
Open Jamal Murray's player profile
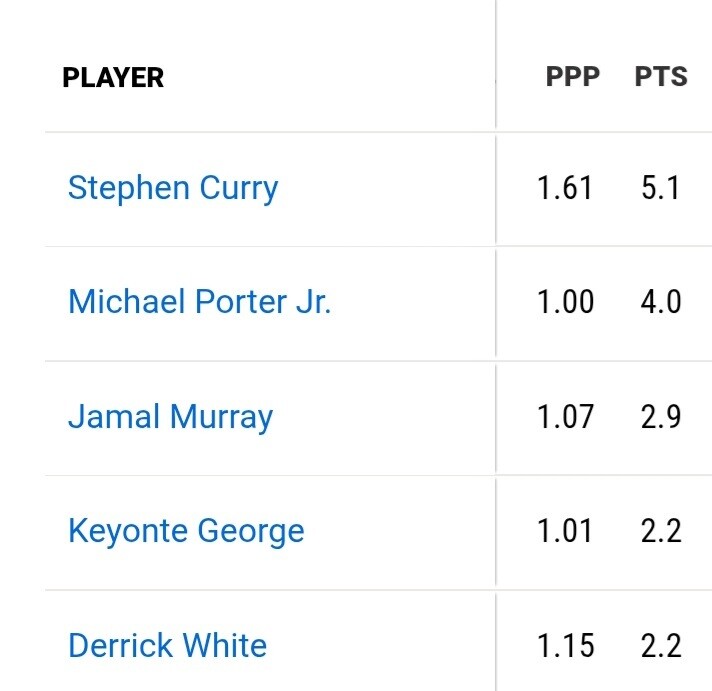click(x=170, y=417)
